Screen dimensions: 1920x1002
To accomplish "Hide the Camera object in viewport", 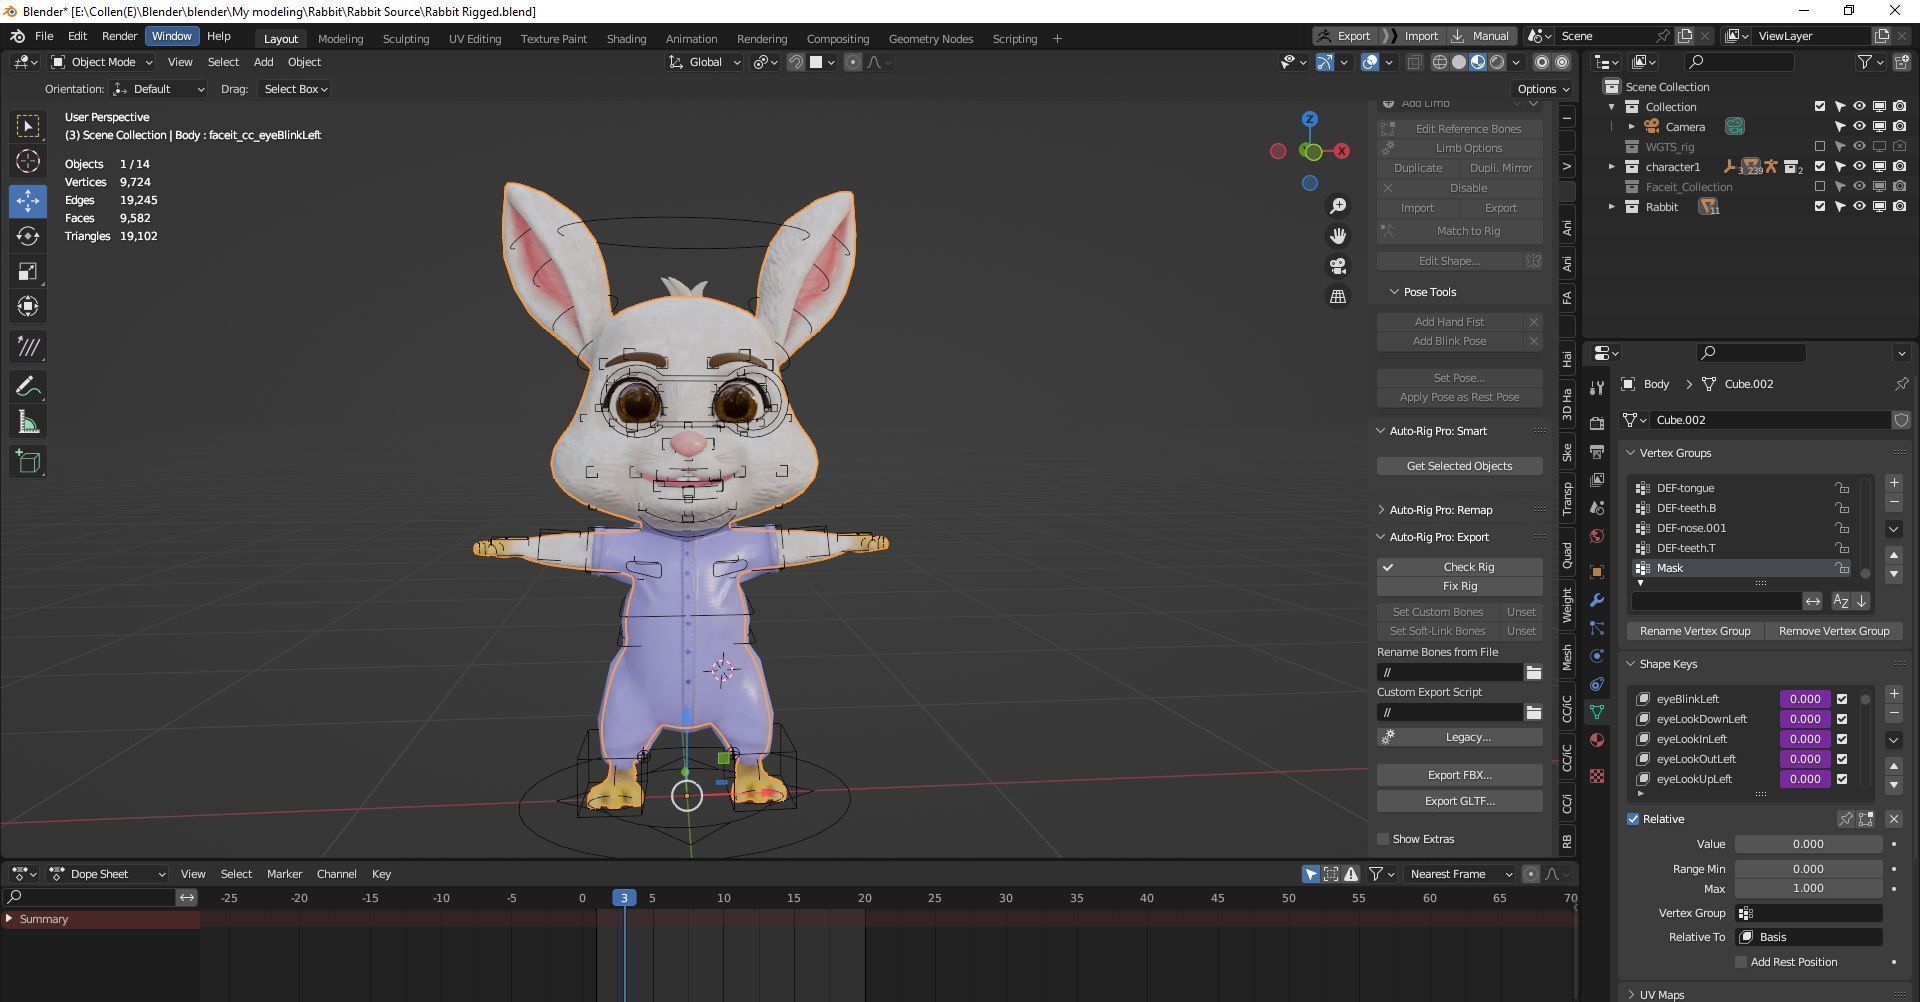I will 1859,127.
